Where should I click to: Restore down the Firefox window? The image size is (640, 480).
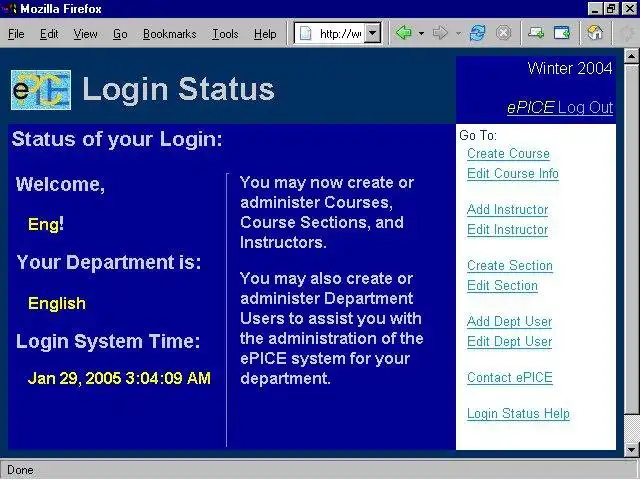click(611, 9)
